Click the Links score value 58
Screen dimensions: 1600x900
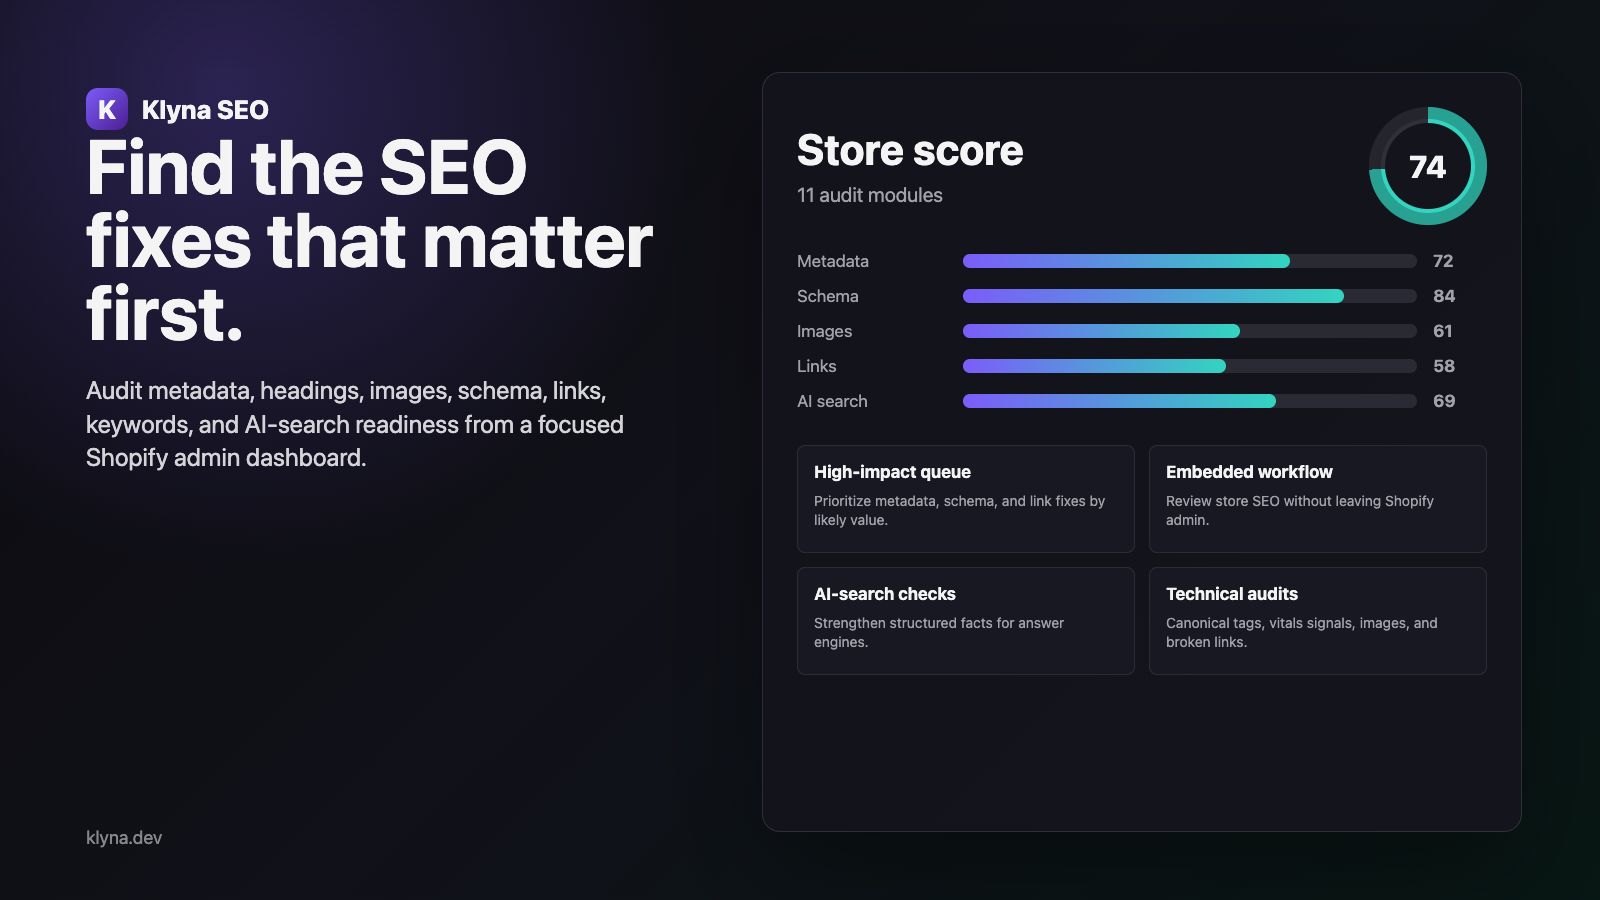pyautogui.click(x=1444, y=366)
